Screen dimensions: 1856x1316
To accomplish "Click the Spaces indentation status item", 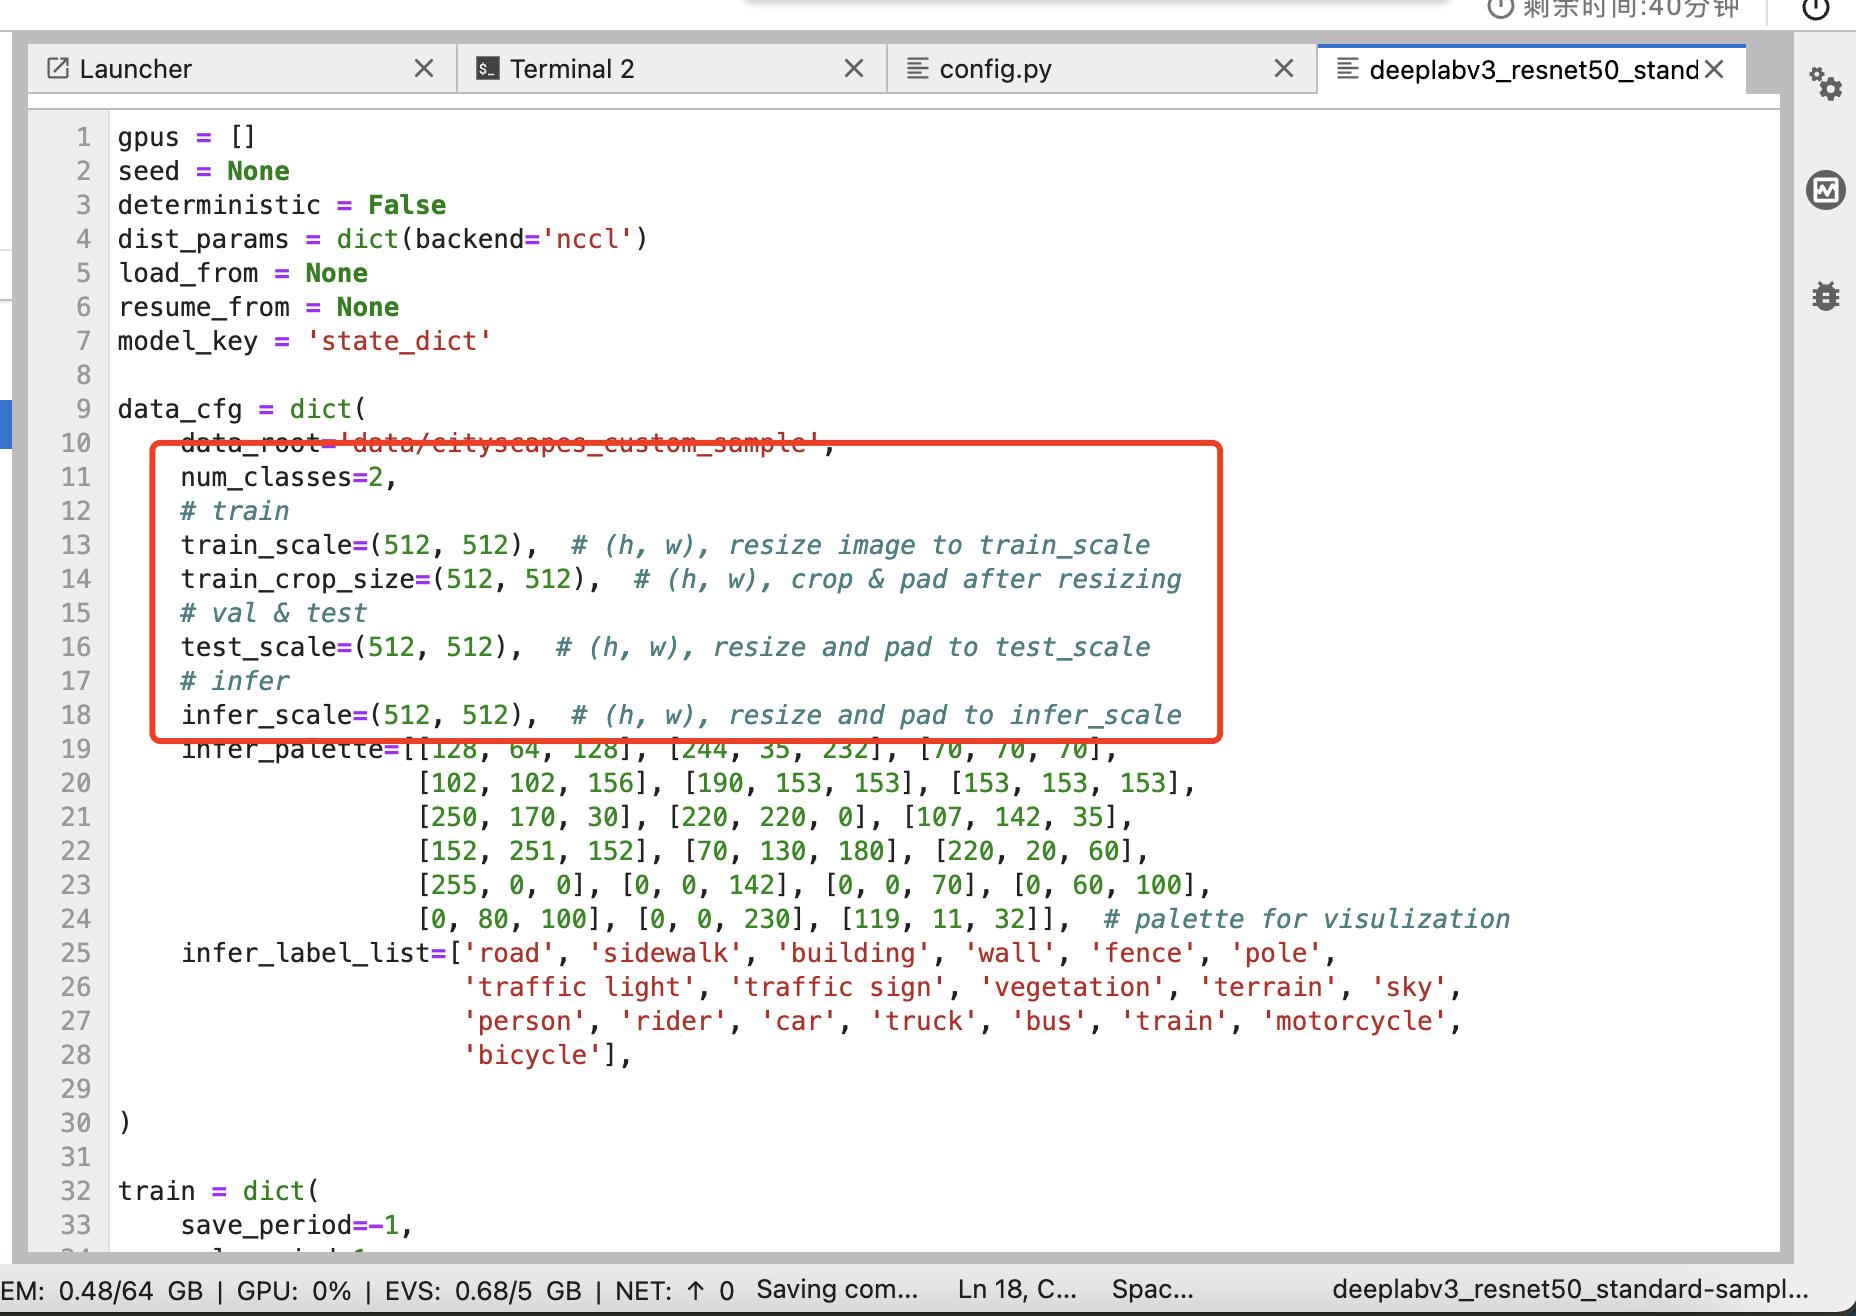I will pos(1152,1289).
